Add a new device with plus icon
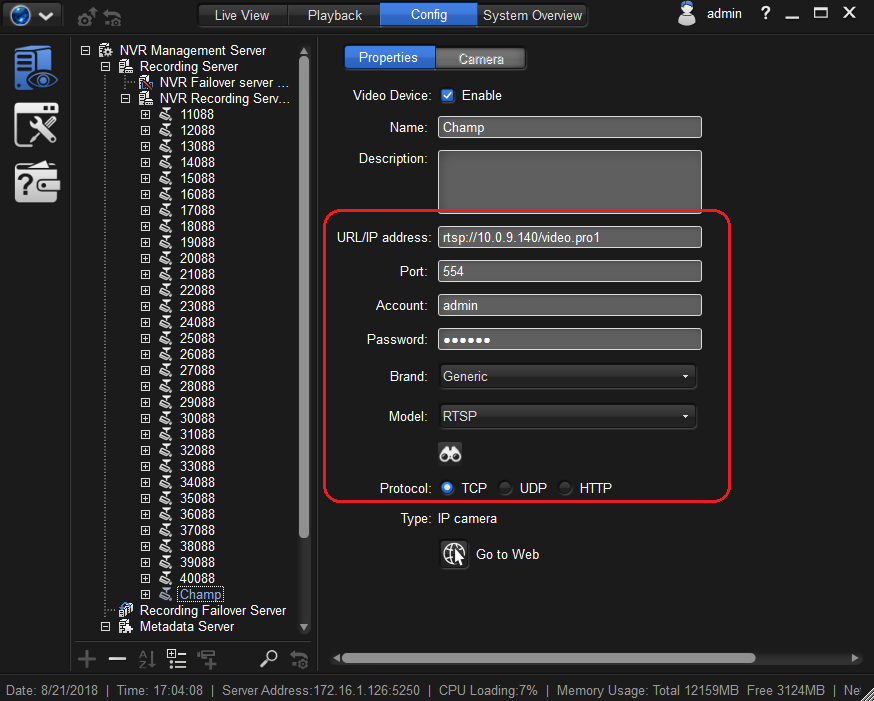The width and height of the screenshot is (874, 701). click(x=86, y=659)
